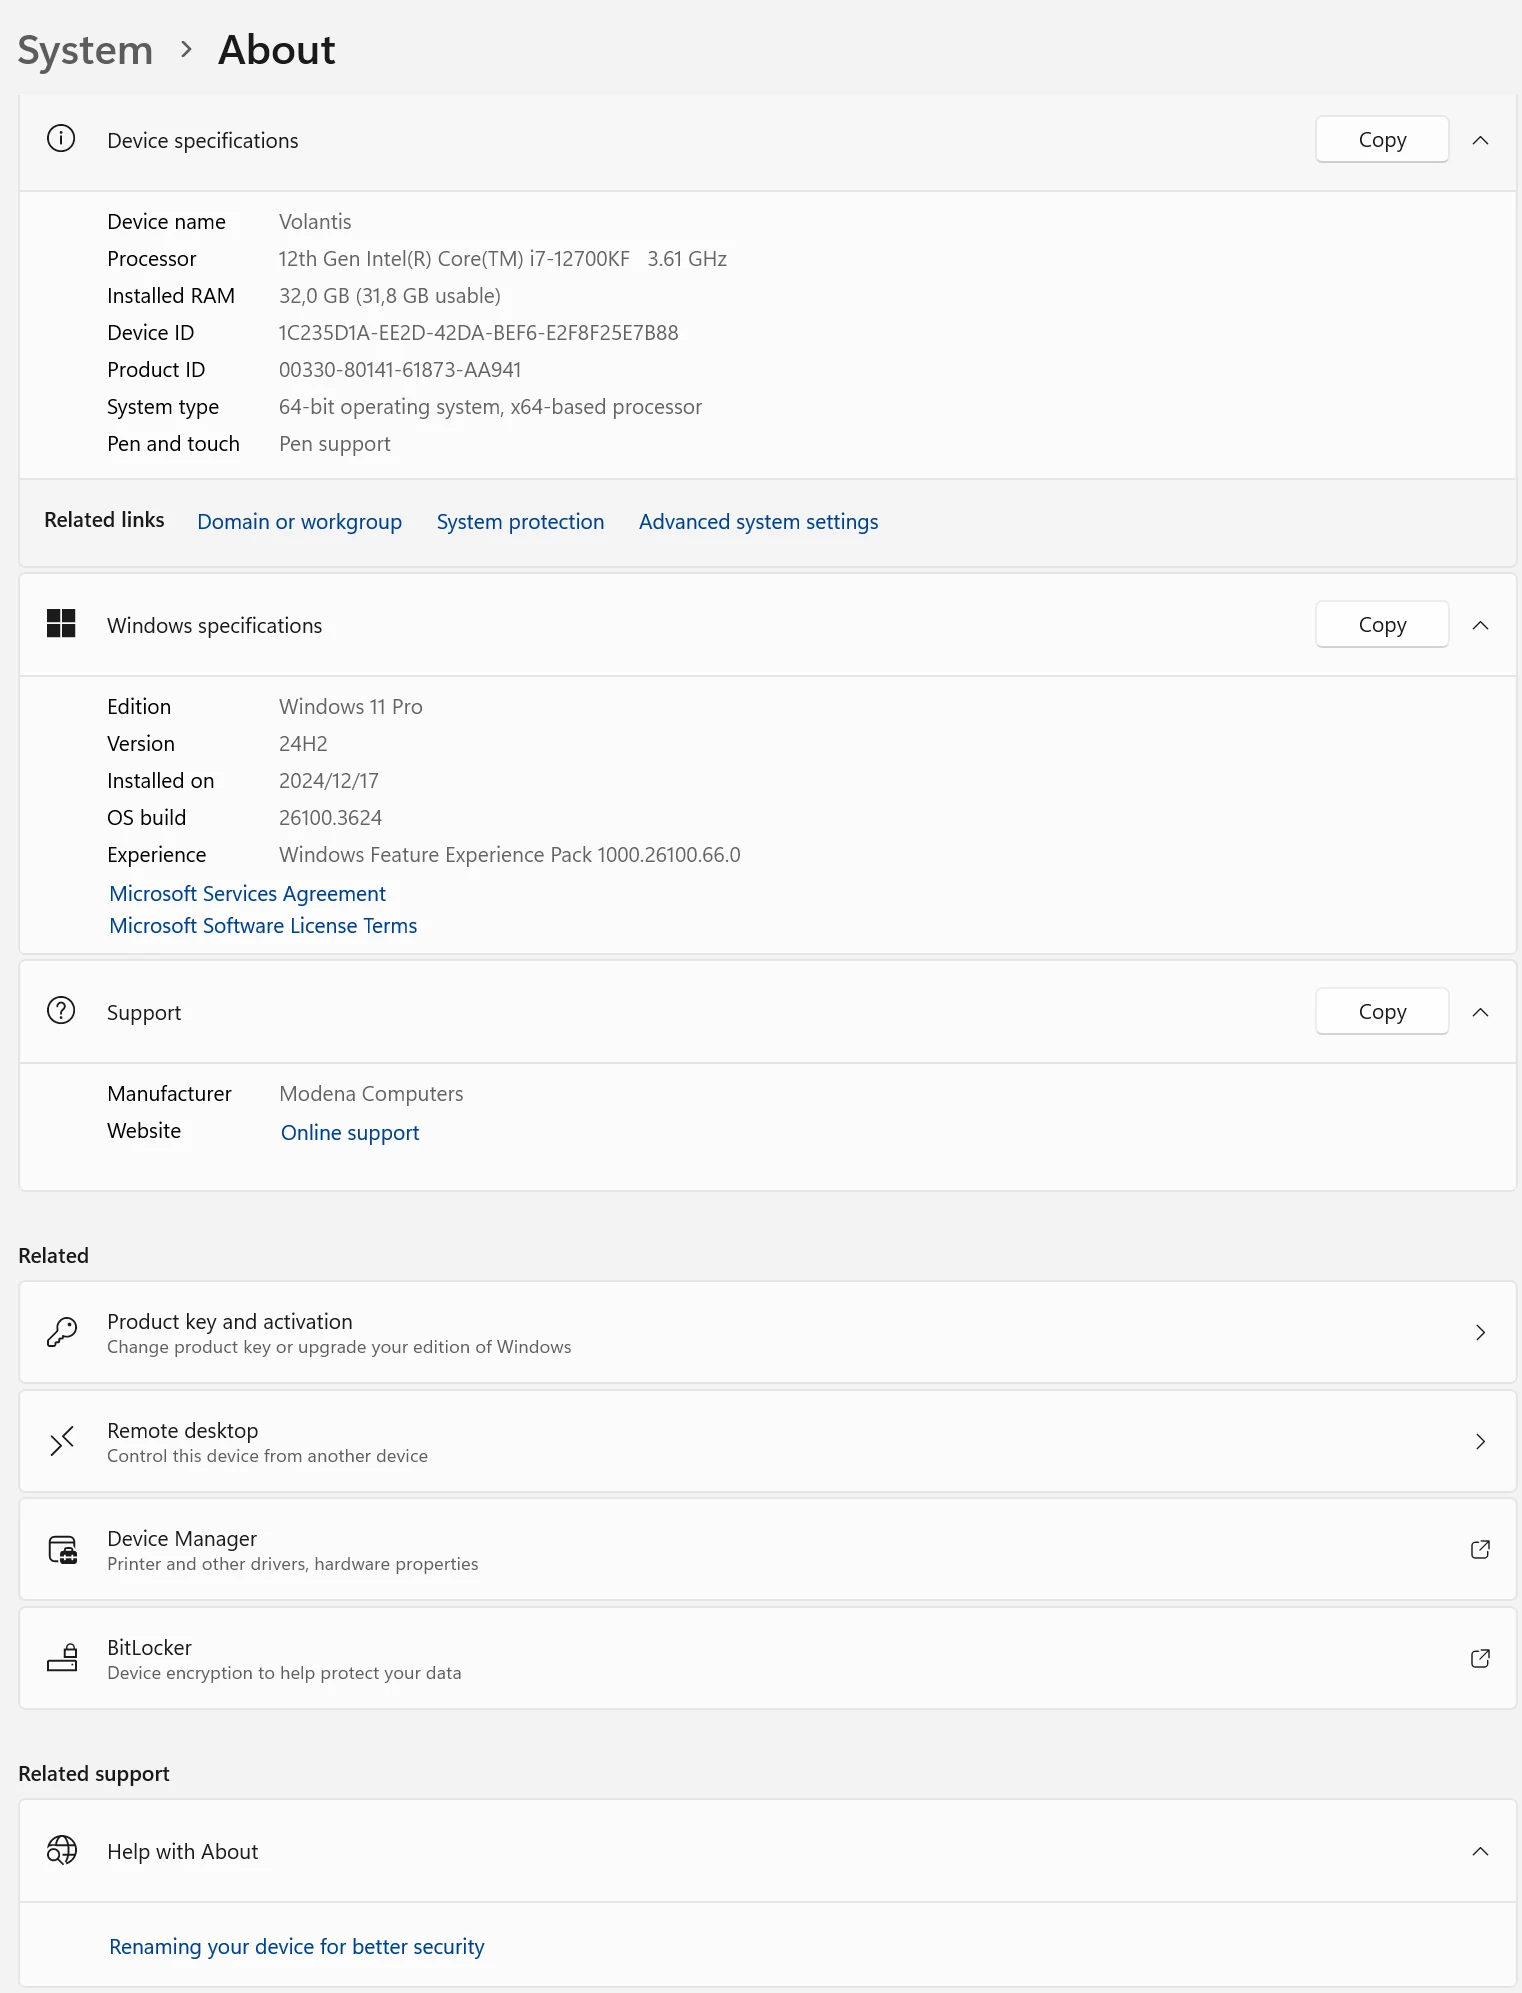Open BitLocker external link icon
Viewport: 1522px width, 1993px height.
click(1481, 1659)
